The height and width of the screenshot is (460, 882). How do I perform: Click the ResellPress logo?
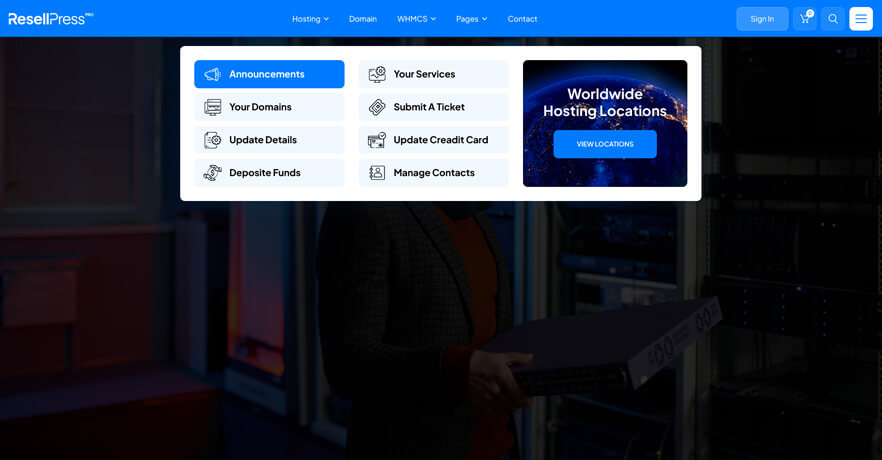point(51,19)
